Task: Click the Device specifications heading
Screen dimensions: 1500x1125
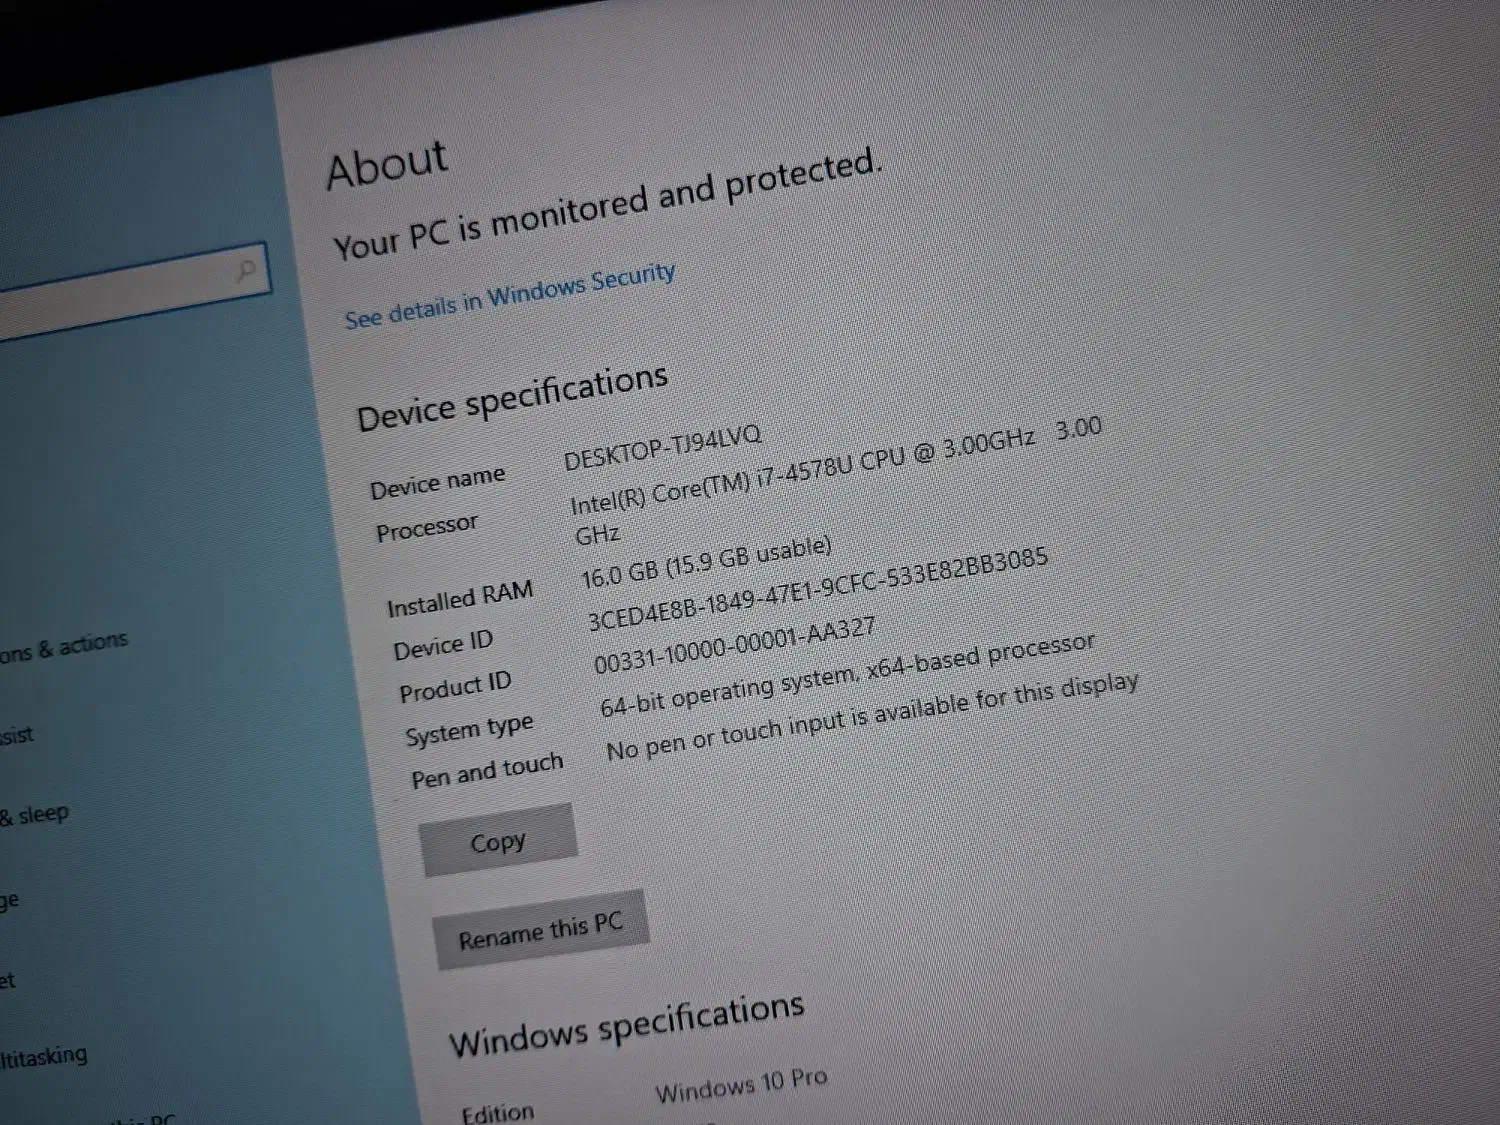Action: click(512, 398)
